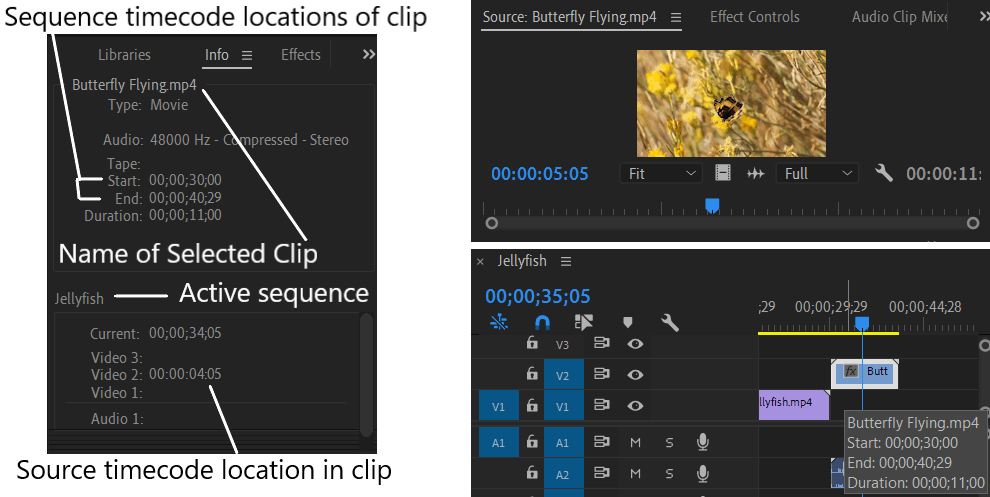This screenshot has height=497, width=990.
Task: Add a marker with the marker icon
Action: (x=628, y=323)
